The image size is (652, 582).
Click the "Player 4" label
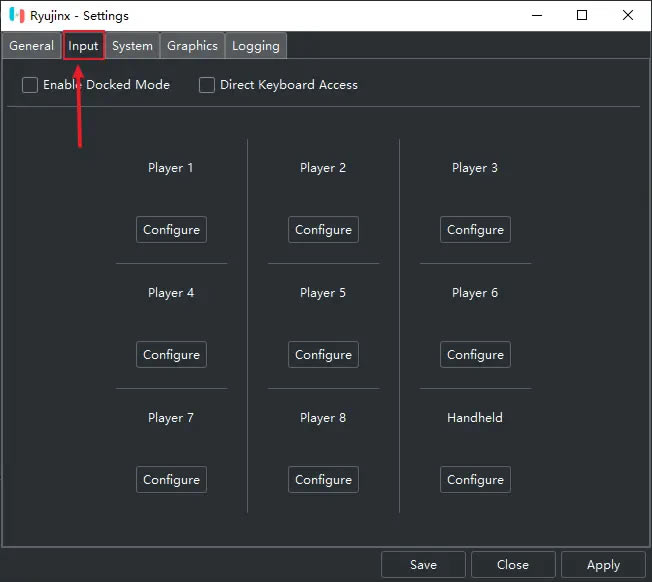(x=171, y=293)
